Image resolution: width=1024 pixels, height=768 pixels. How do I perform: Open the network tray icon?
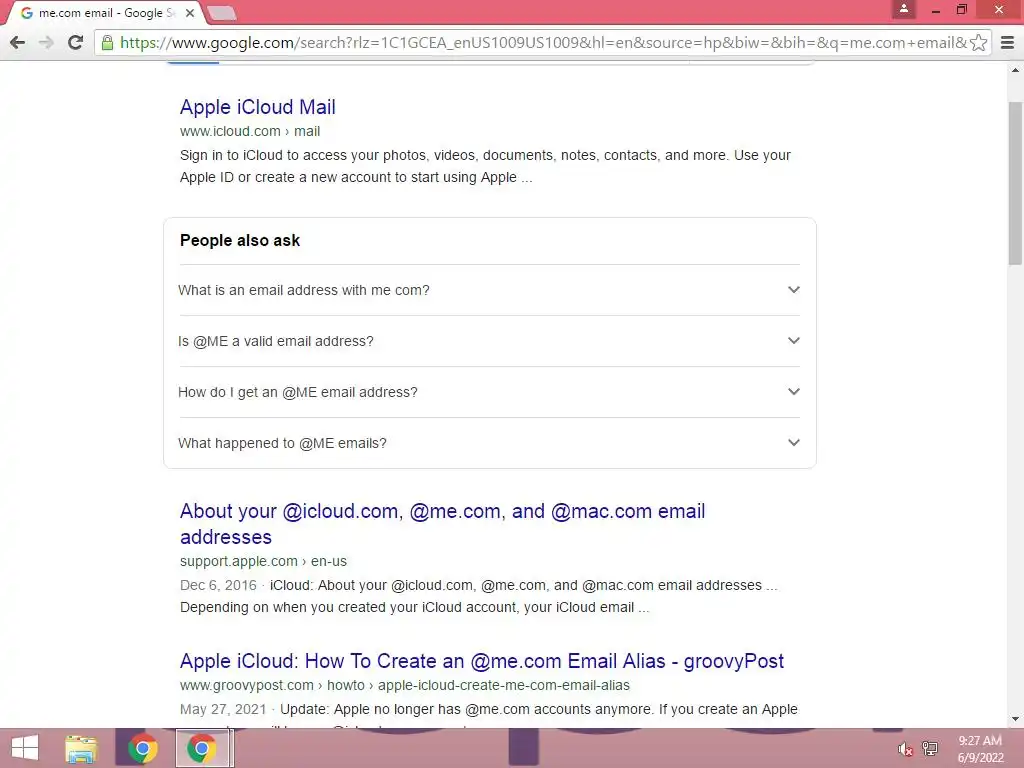pyautogui.click(x=930, y=748)
